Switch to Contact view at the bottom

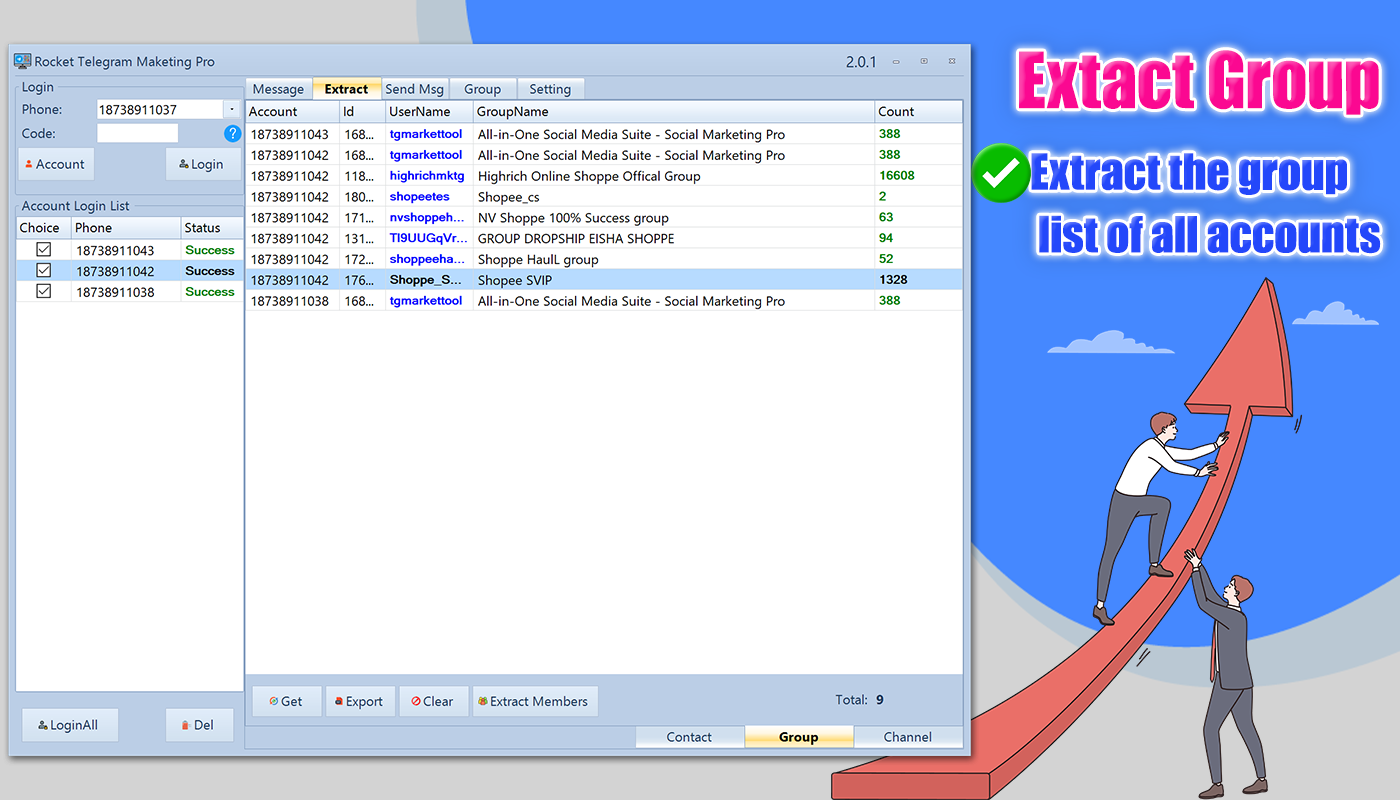click(689, 736)
